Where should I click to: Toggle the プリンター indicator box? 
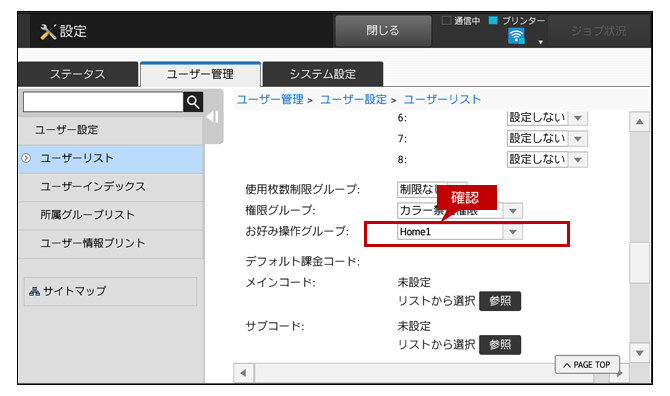493,21
